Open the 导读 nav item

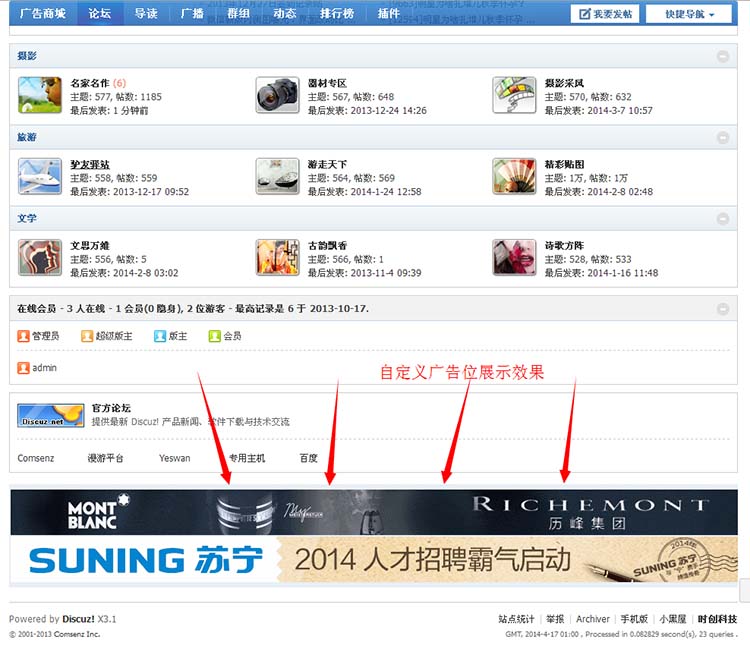point(146,13)
